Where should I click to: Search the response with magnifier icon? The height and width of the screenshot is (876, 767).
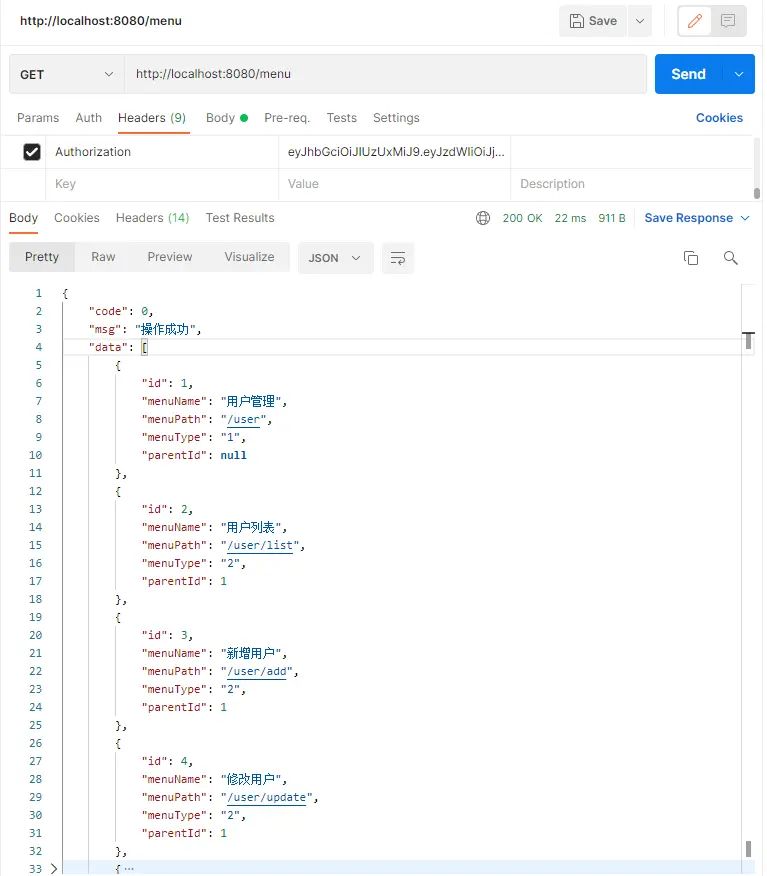(731, 258)
